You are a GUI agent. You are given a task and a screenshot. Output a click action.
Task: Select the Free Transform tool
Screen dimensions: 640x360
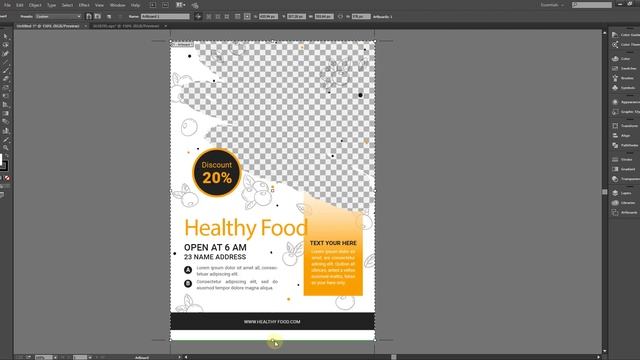[6, 96]
